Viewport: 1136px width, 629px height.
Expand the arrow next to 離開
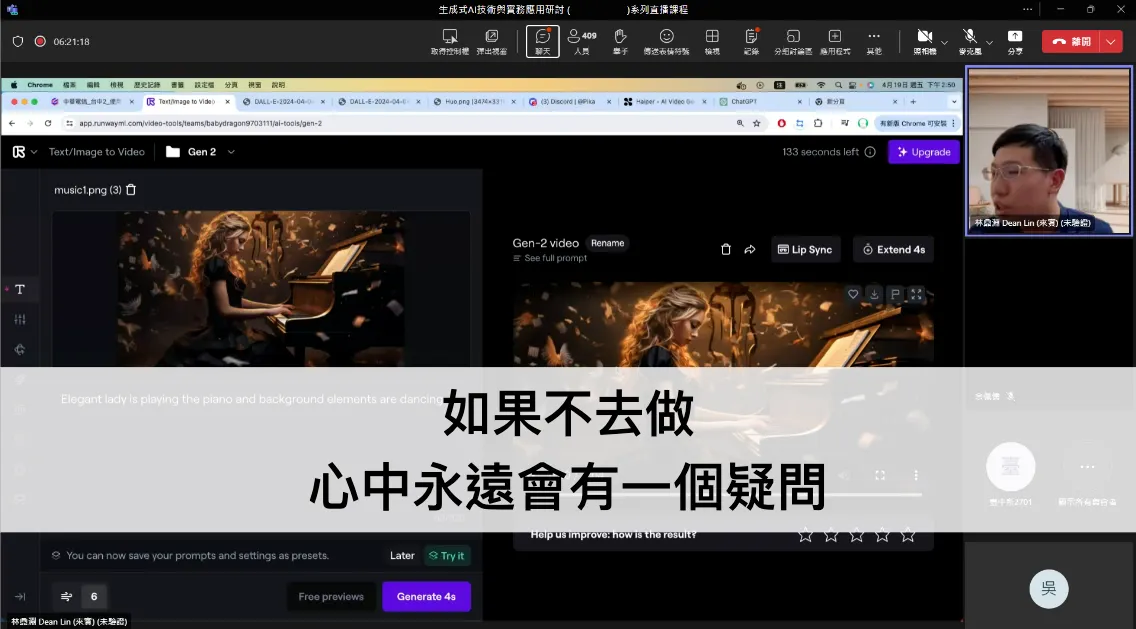click(1111, 41)
